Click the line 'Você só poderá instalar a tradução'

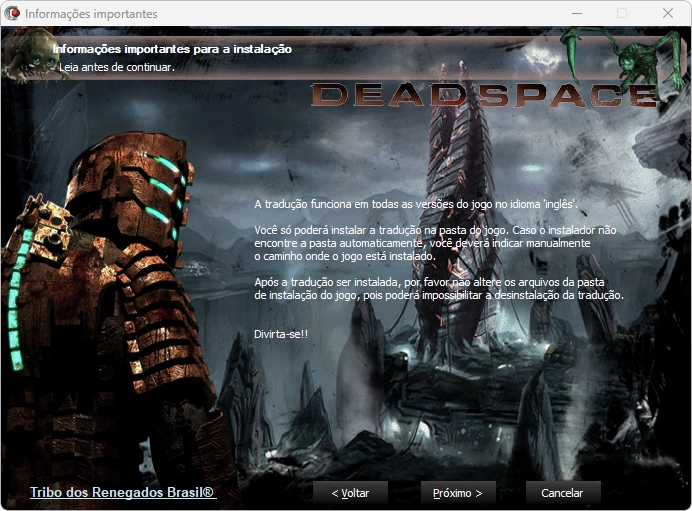[x=435, y=230]
